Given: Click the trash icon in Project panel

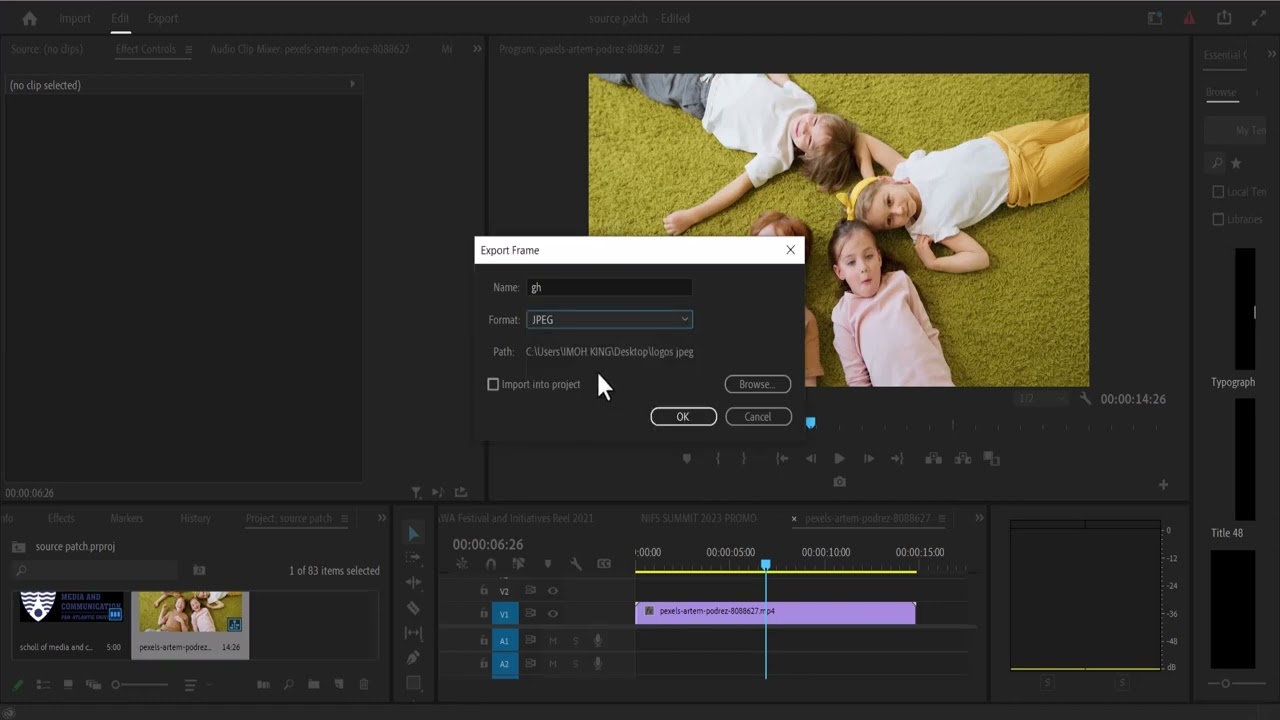Looking at the screenshot, I should tap(364, 685).
